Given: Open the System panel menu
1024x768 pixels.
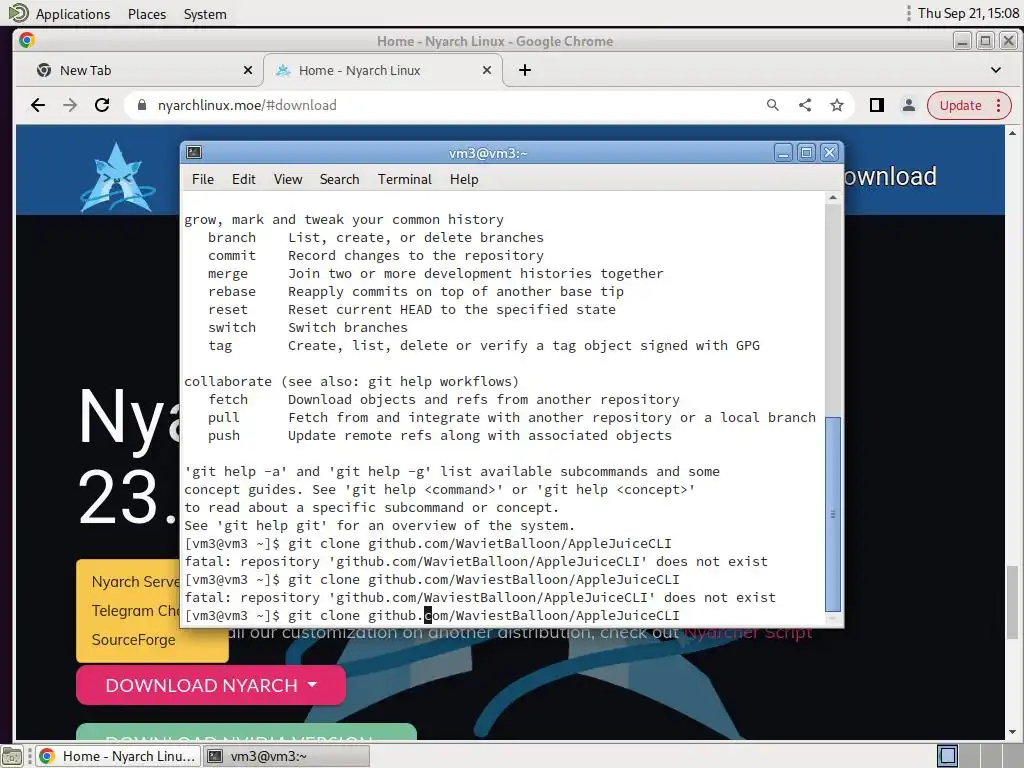Looking at the screenshot, I should [205, 14].
